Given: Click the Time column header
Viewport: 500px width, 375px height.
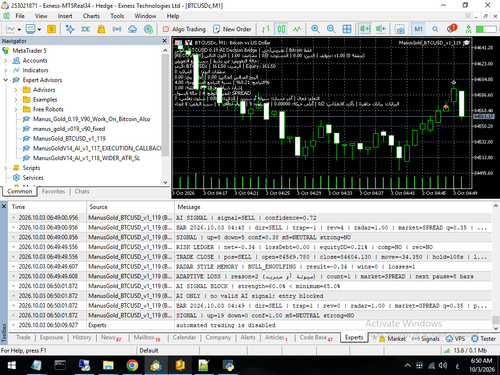Looking at the screenshot, I should [x=48, y=207].
